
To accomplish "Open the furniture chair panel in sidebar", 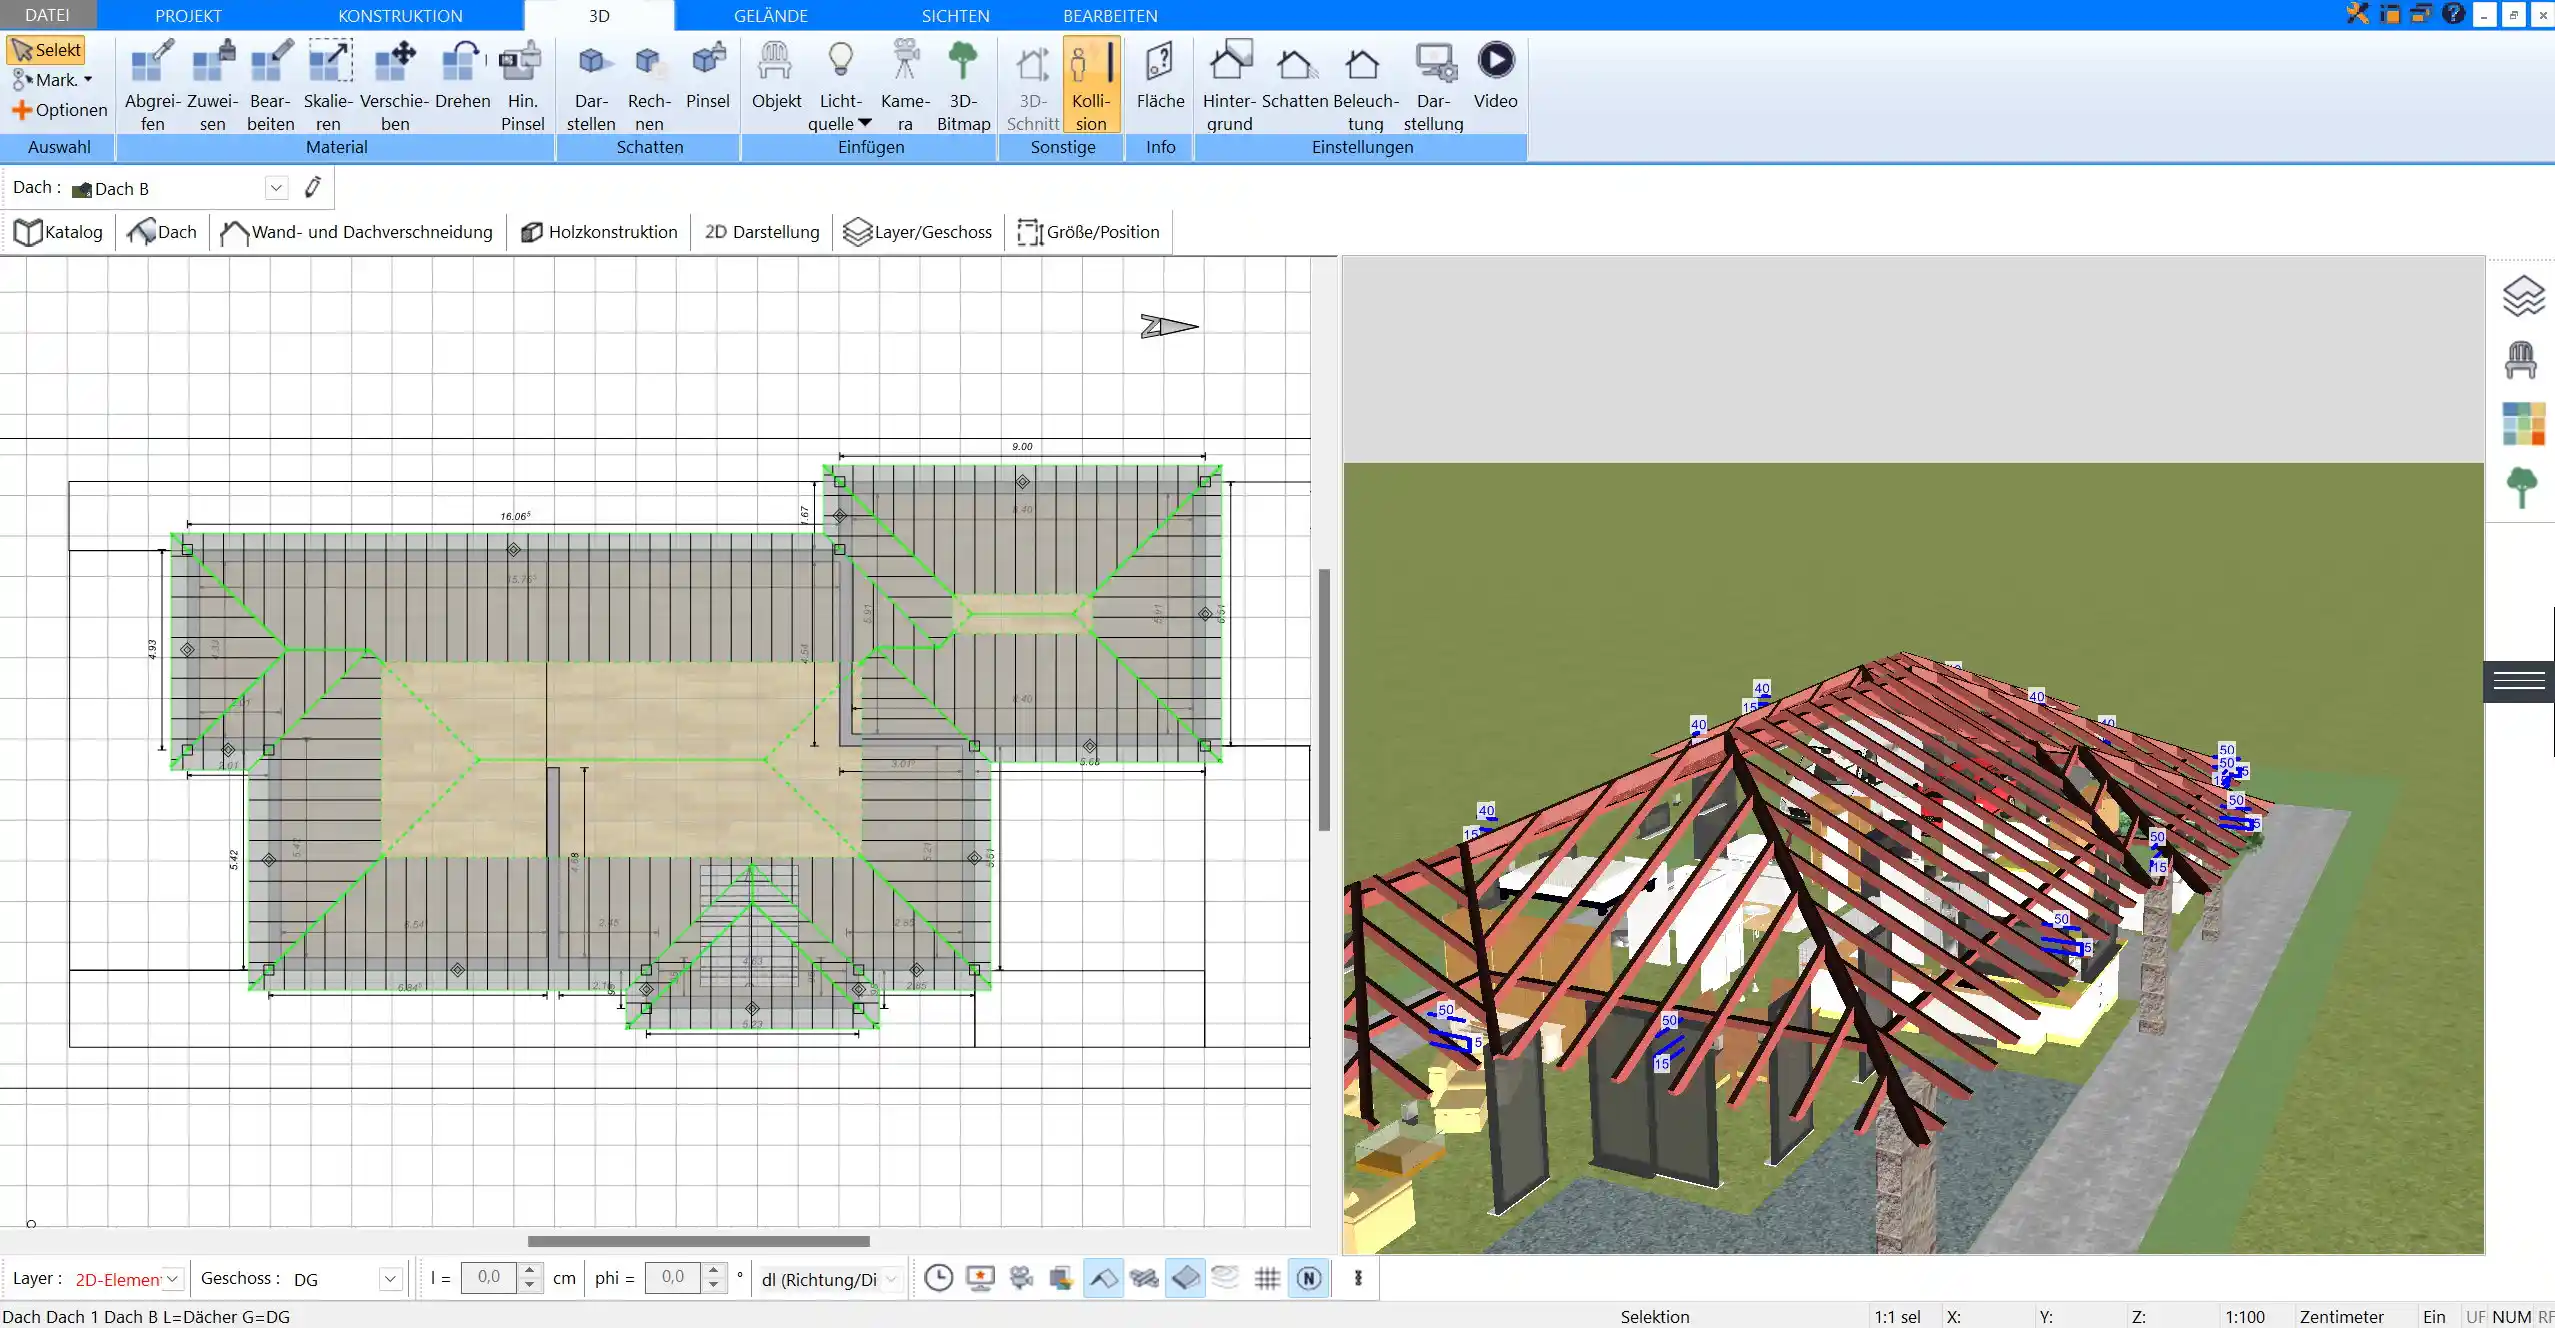I will pos(2521,360).
